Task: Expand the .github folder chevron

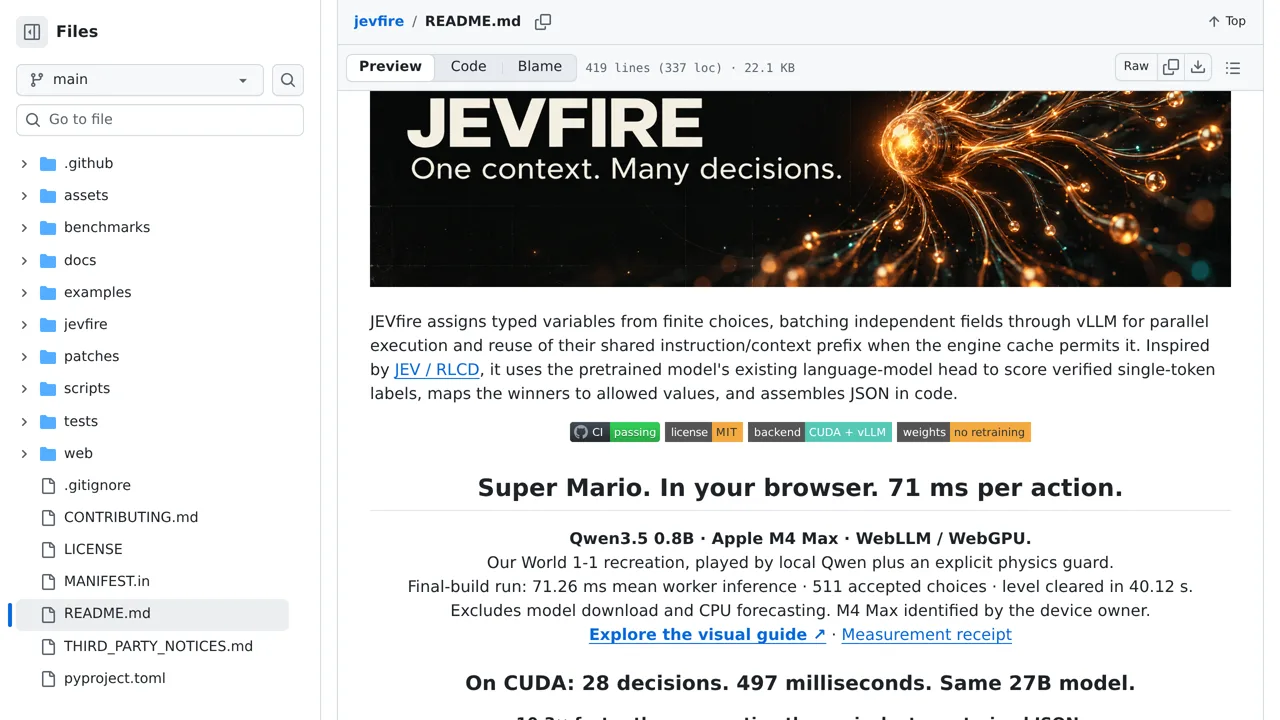Action: point(24,163)
